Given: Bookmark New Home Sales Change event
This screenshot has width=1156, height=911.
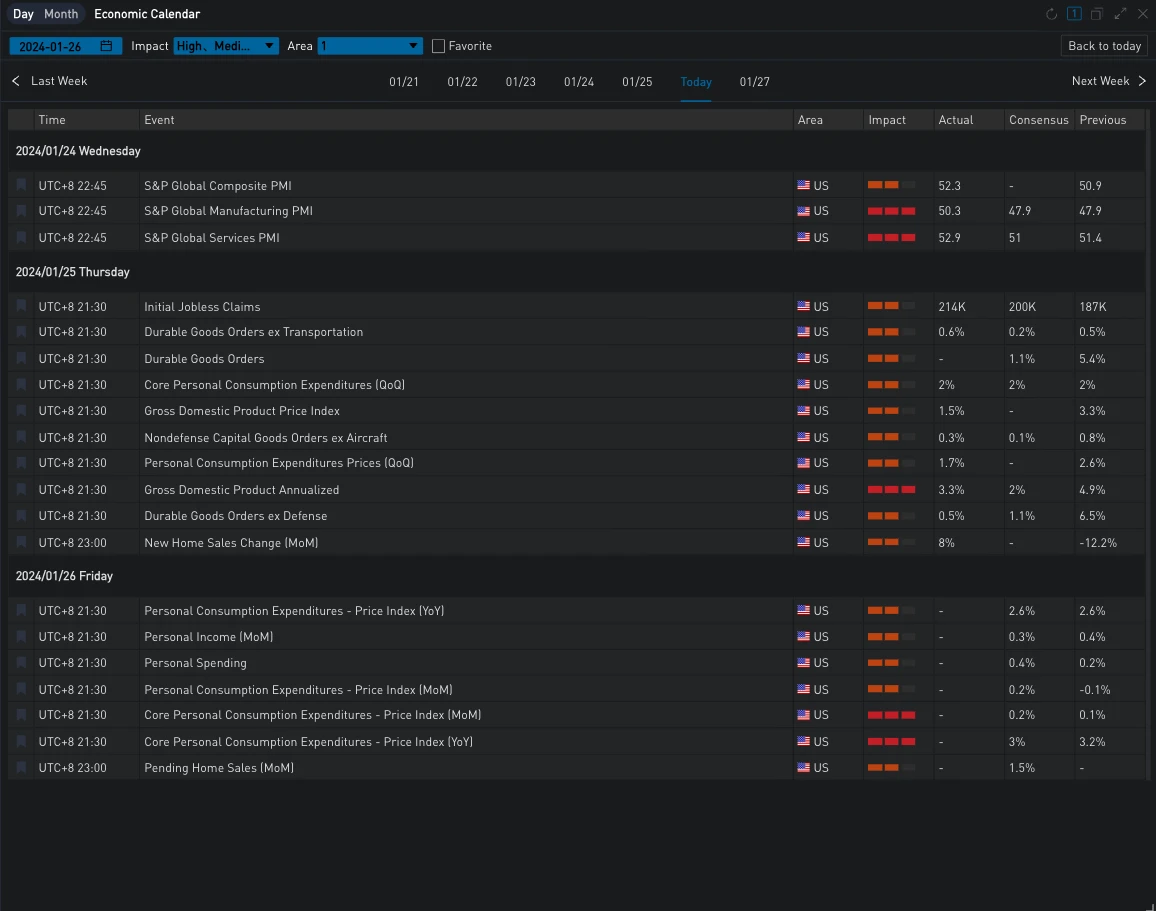Looking at the screenshot, I should click(21, 542).
